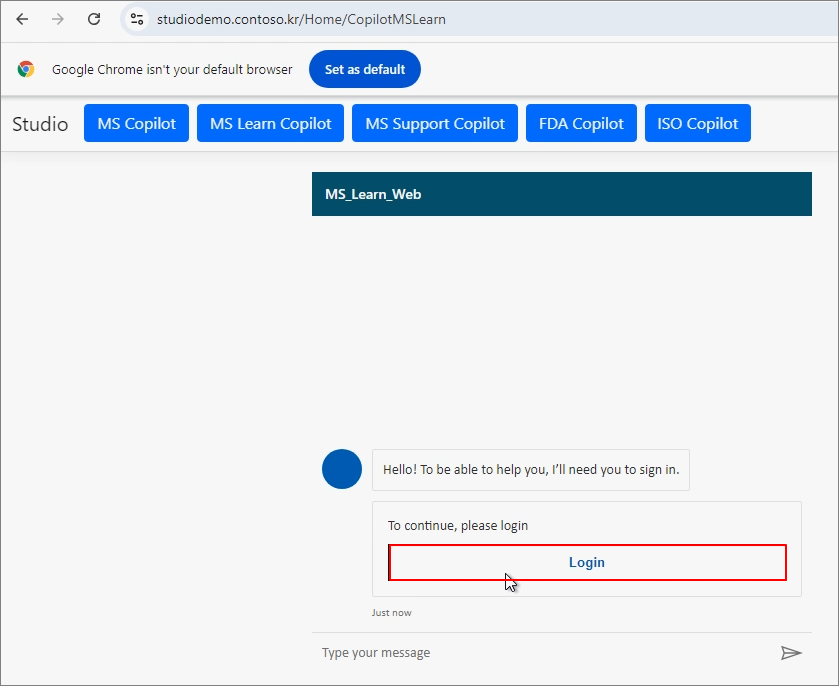Open the Studio home link

coord(40,124)
